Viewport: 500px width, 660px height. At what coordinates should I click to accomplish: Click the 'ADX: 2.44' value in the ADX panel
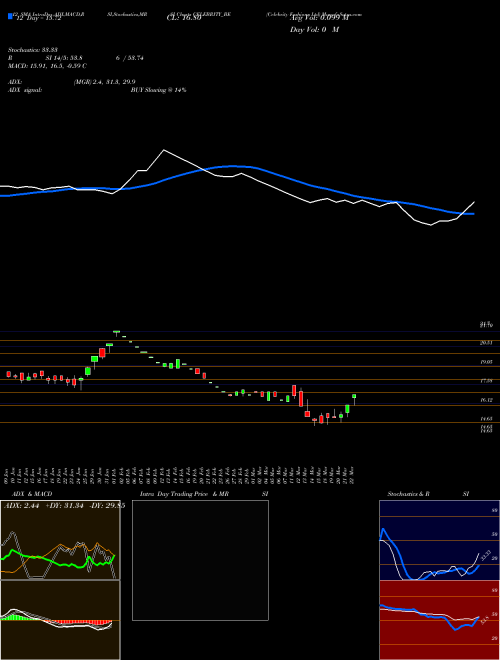(21, 506)
